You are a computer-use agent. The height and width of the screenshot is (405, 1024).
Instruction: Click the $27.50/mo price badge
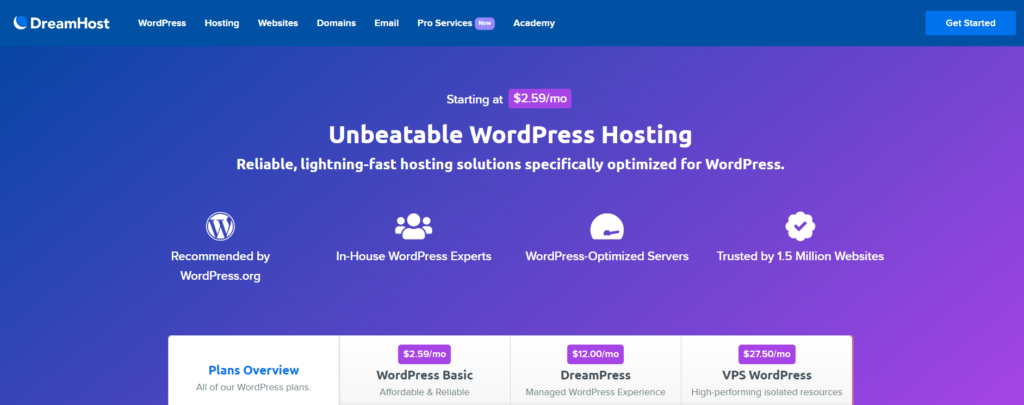click(767, 354)
